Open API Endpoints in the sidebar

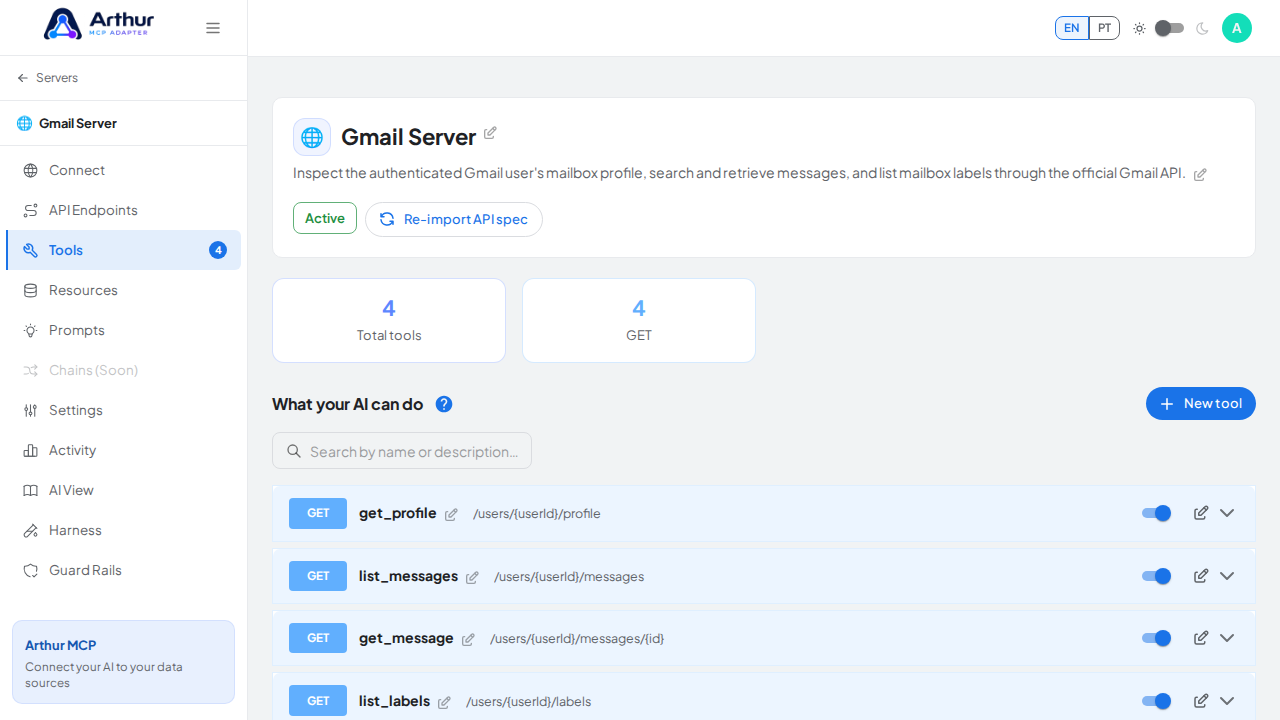click(124, 210)
